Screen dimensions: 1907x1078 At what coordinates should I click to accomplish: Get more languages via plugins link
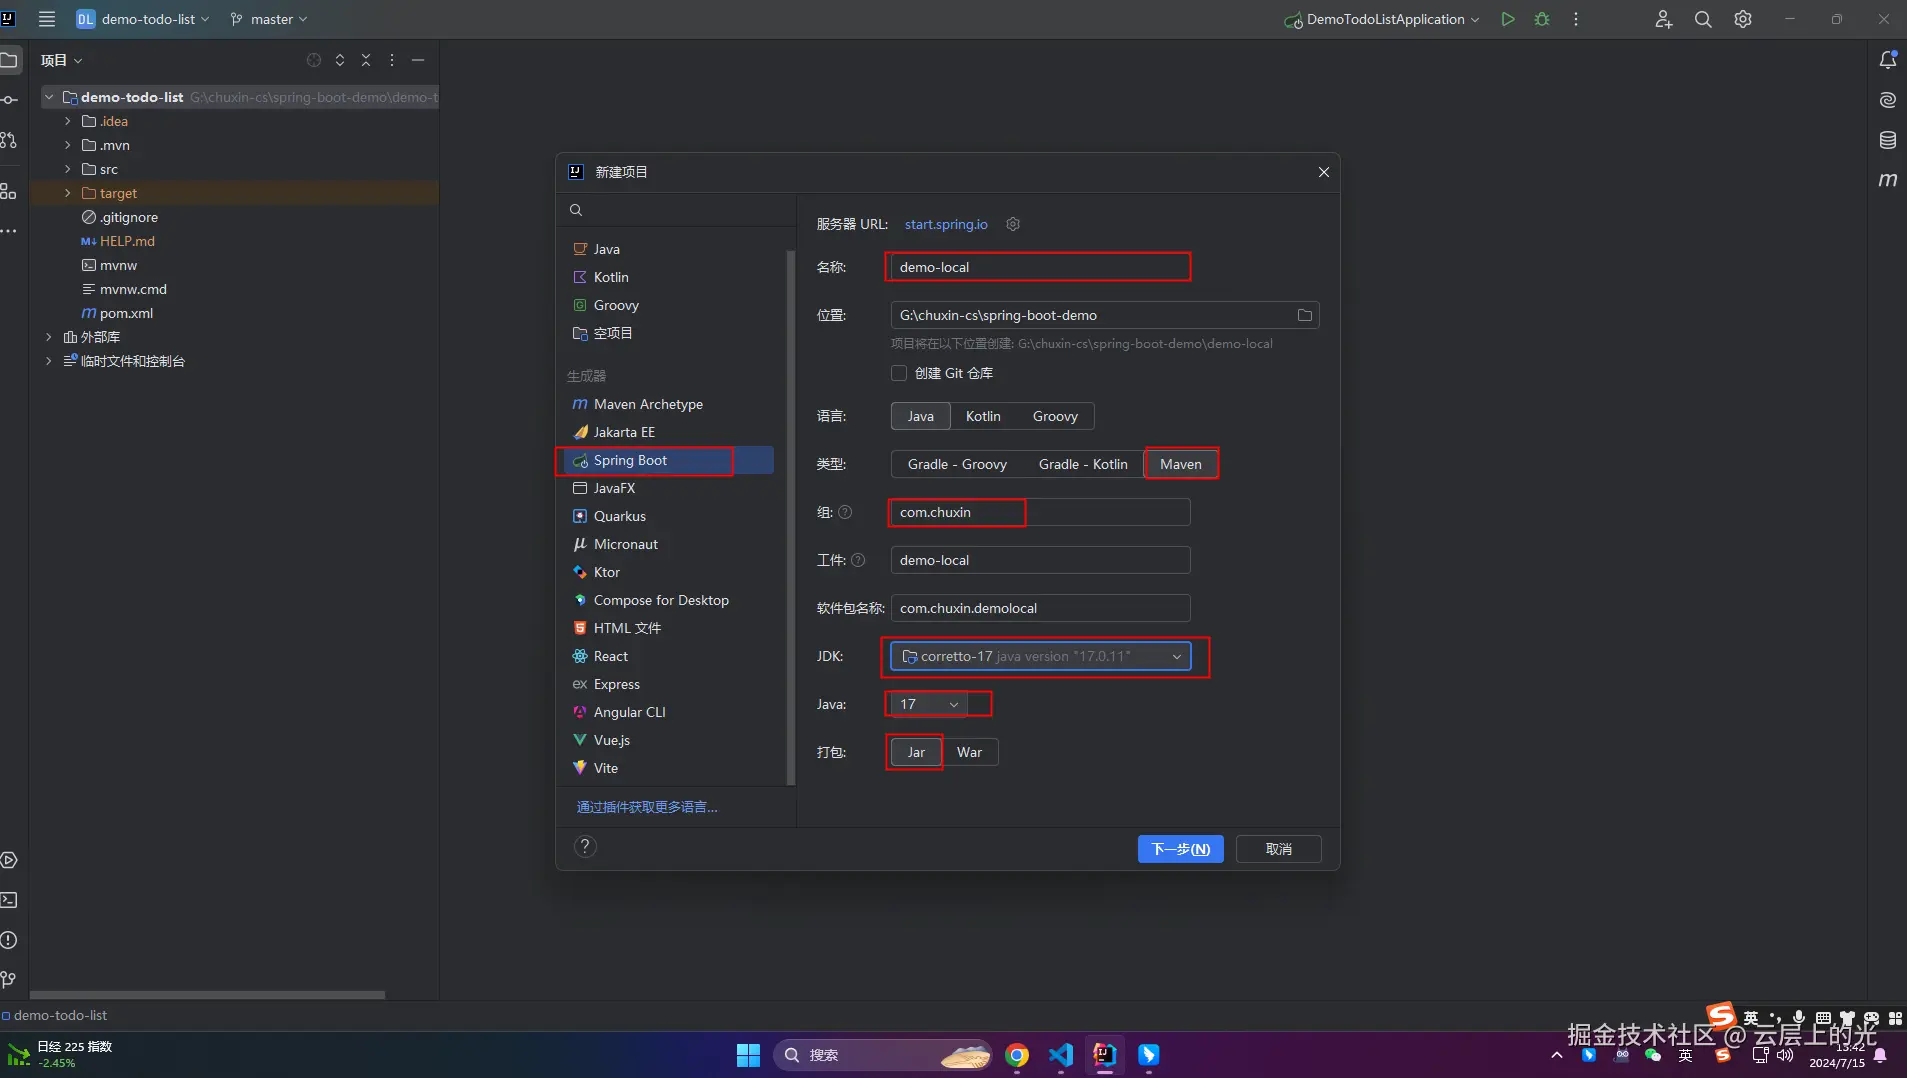click(x=647, y=807)
